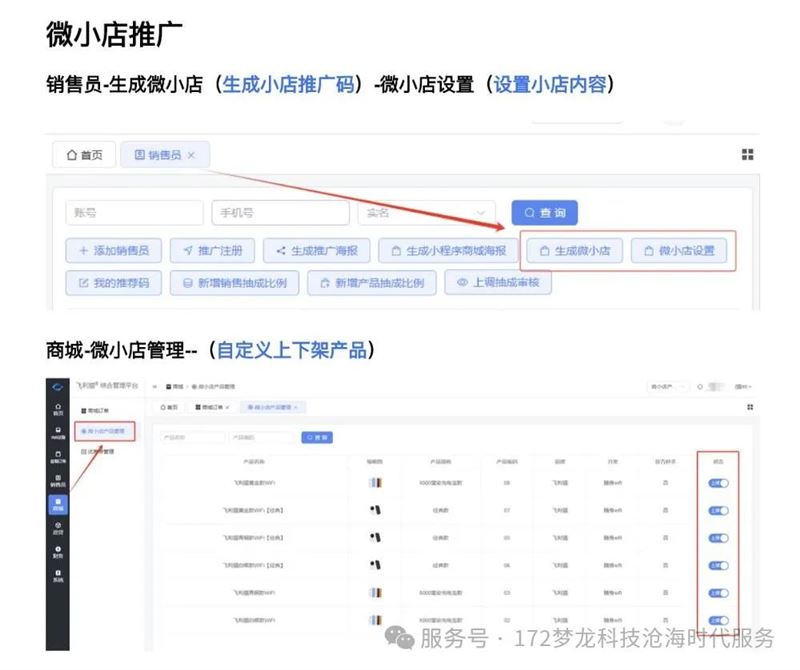The height and width of the screenshot is (670, 800).
Task: Open the 系统 icon in the dark sidebar
Action: pyautogui.click(x=57, y=576)
